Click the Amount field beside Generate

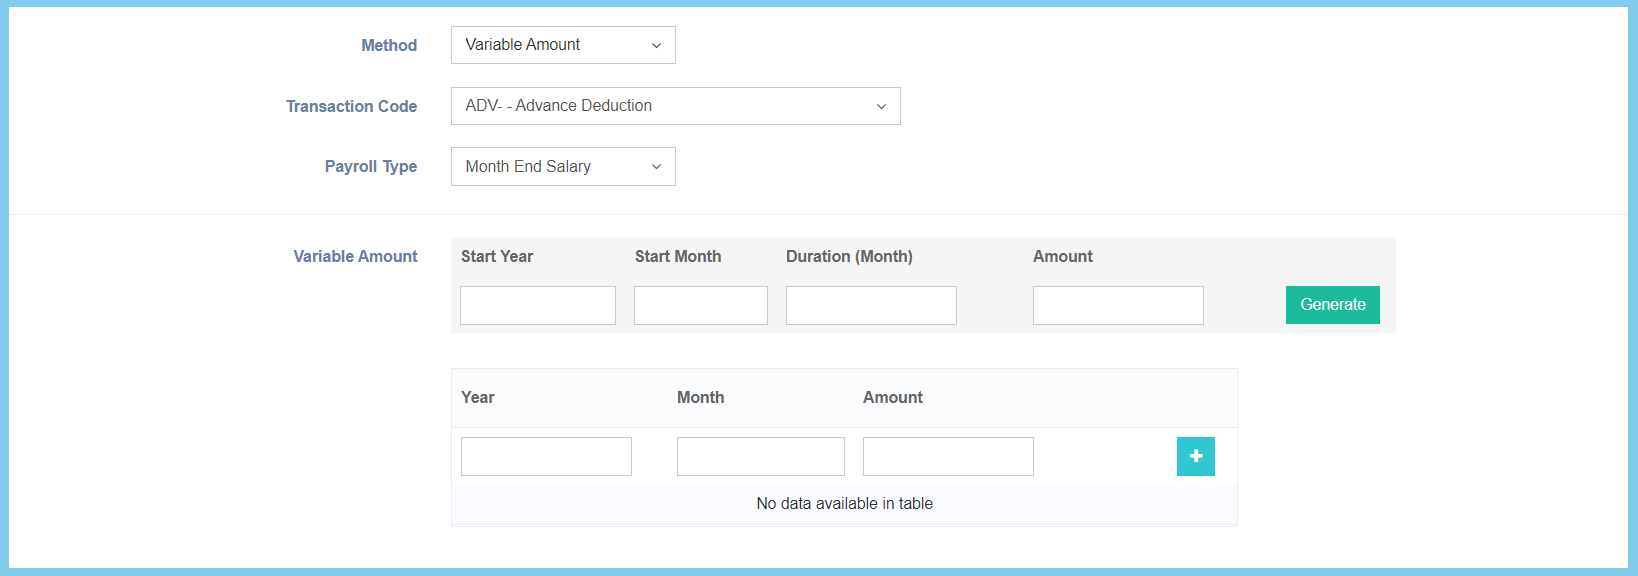[1117, 305]
